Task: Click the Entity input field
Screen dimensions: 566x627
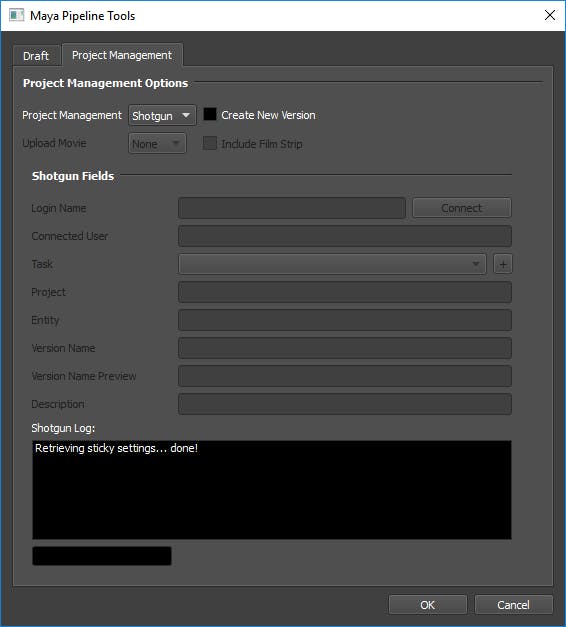Action: tap(345, 320)
